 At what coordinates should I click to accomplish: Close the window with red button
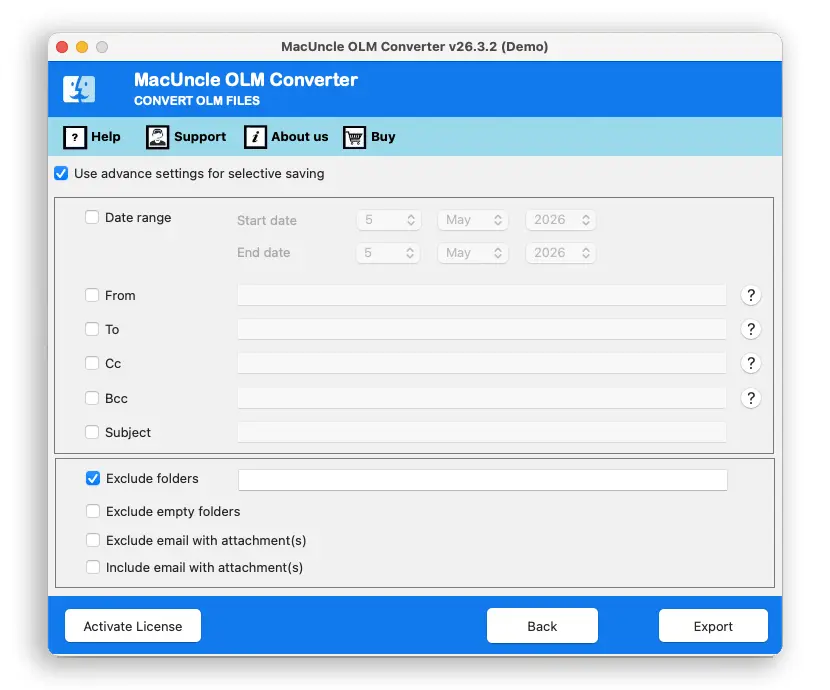coord(62,47)
